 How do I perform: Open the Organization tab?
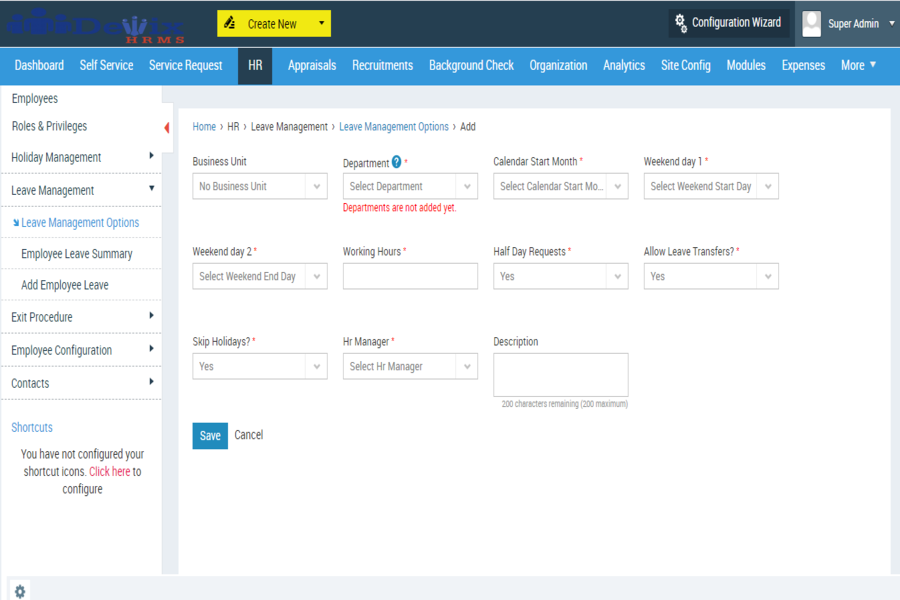pyautogui.click(x=558, y=65)
